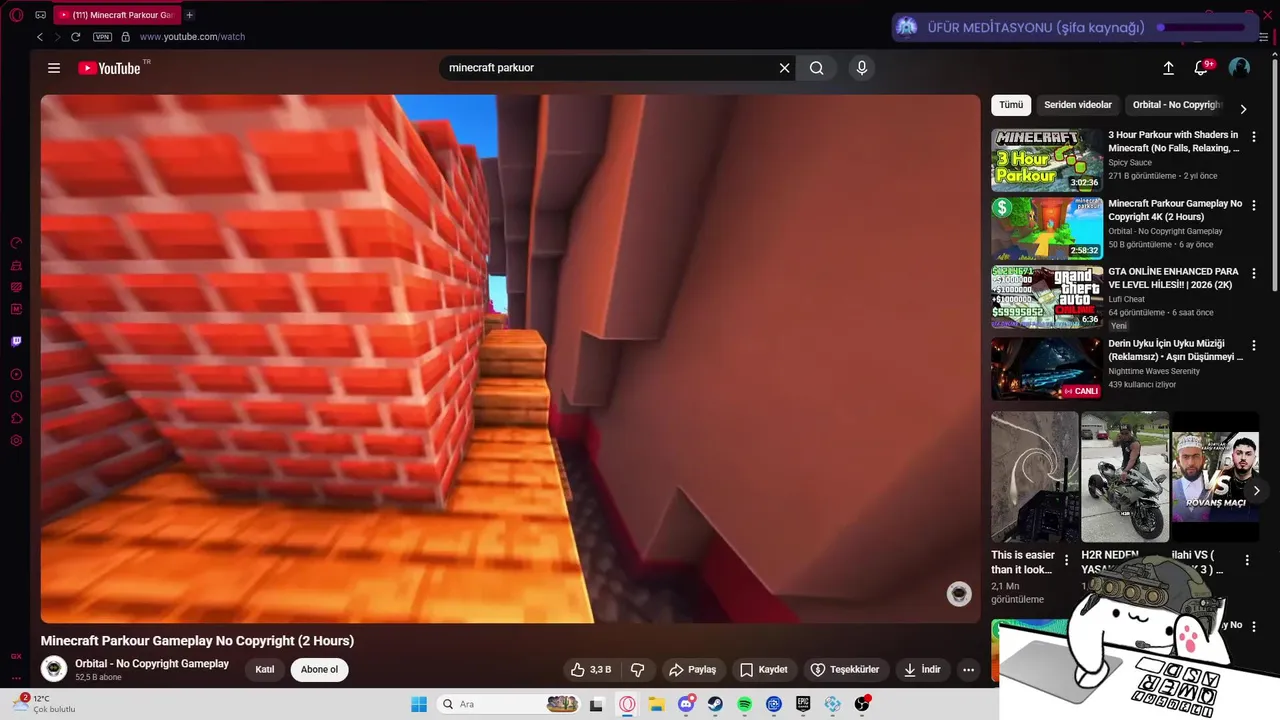The image size is (1280, 720).
Task: Open the account avatar menu
Action: pos(1239,68)
